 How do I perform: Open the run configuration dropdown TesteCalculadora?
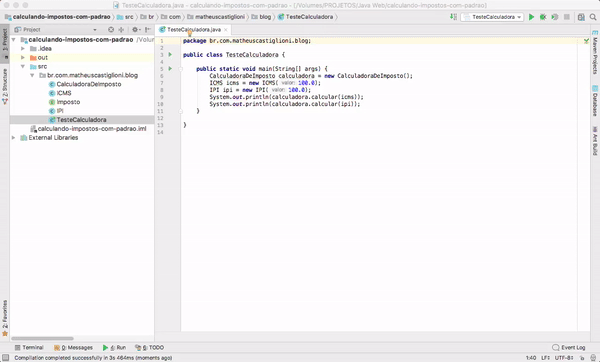[x=492, y=17]
